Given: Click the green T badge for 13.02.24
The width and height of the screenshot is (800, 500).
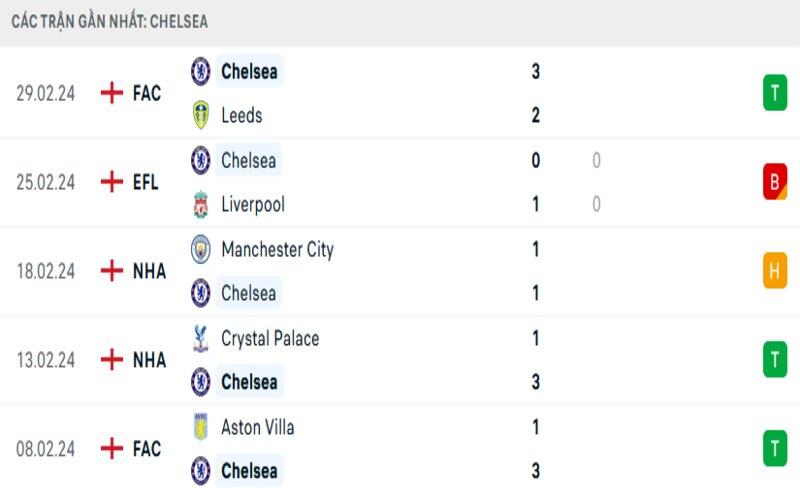Looking at the screenshot, I should coord(774,360).
